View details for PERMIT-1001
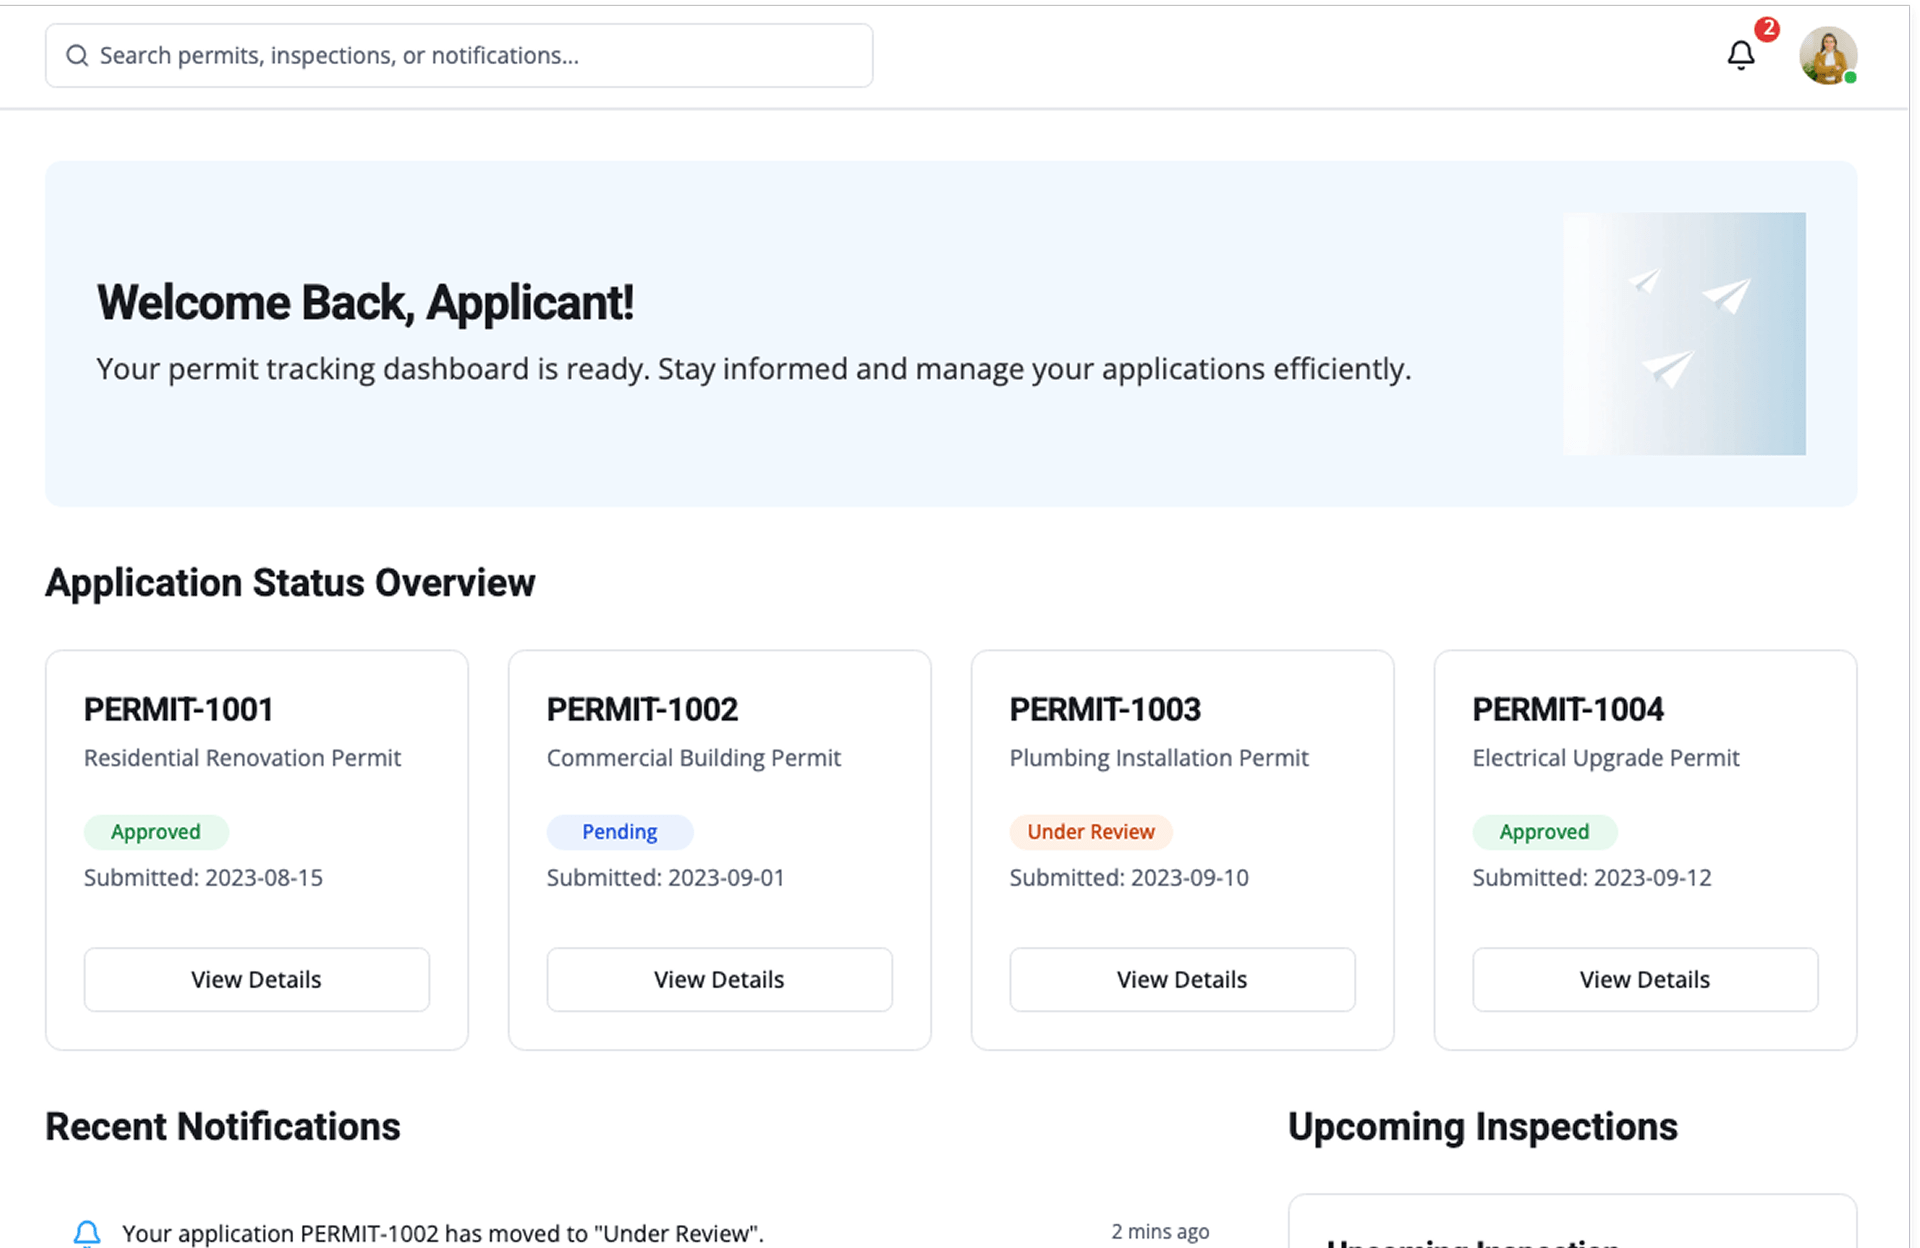 pyautogui.click(x=257, y=979)
